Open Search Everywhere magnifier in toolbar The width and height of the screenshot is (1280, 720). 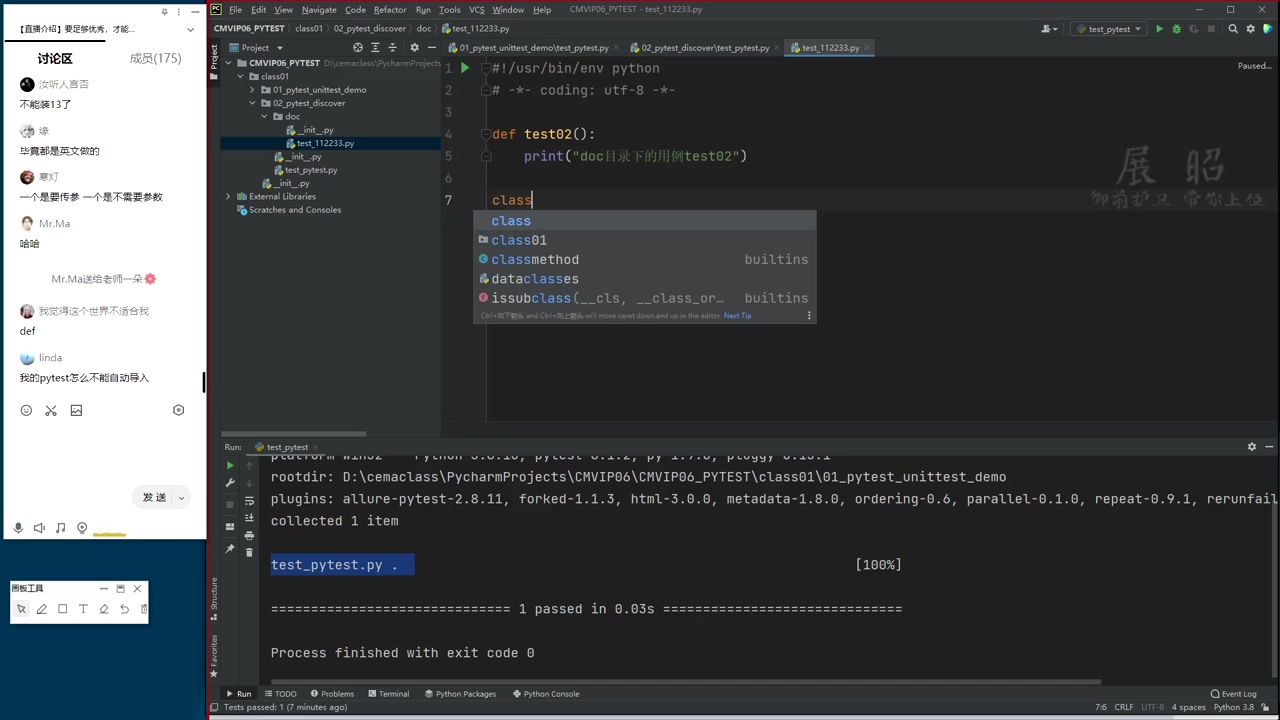coord(1233,29)
